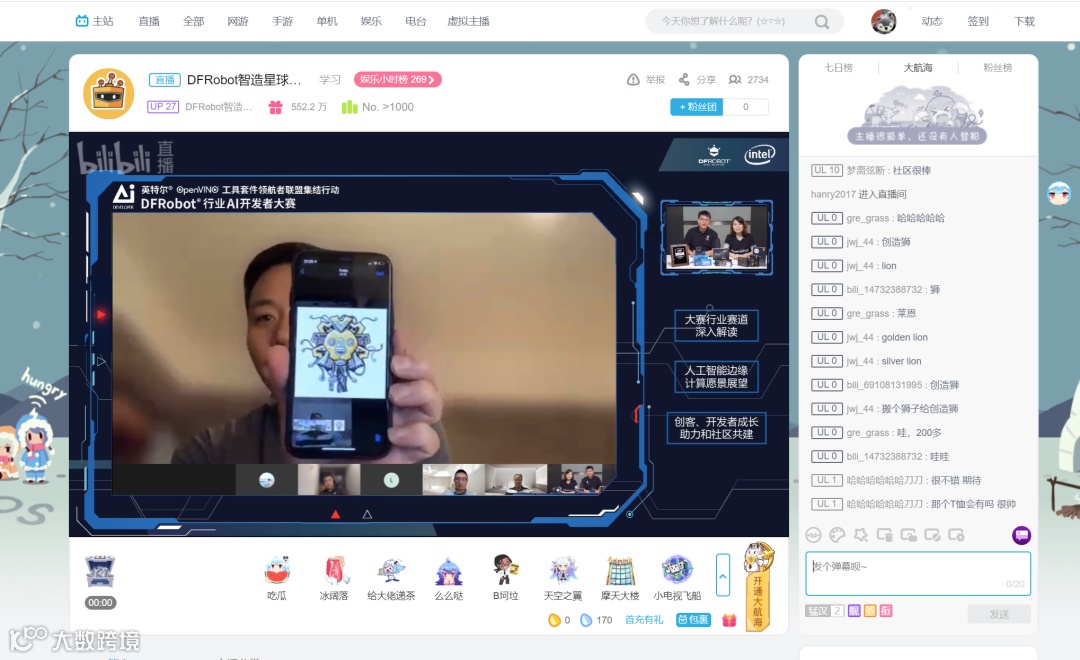The height and width of the screenshot is (660, 1080).
Task: Open the 娱乐小时榜 269 ranking badge
Action: point(397,79)
